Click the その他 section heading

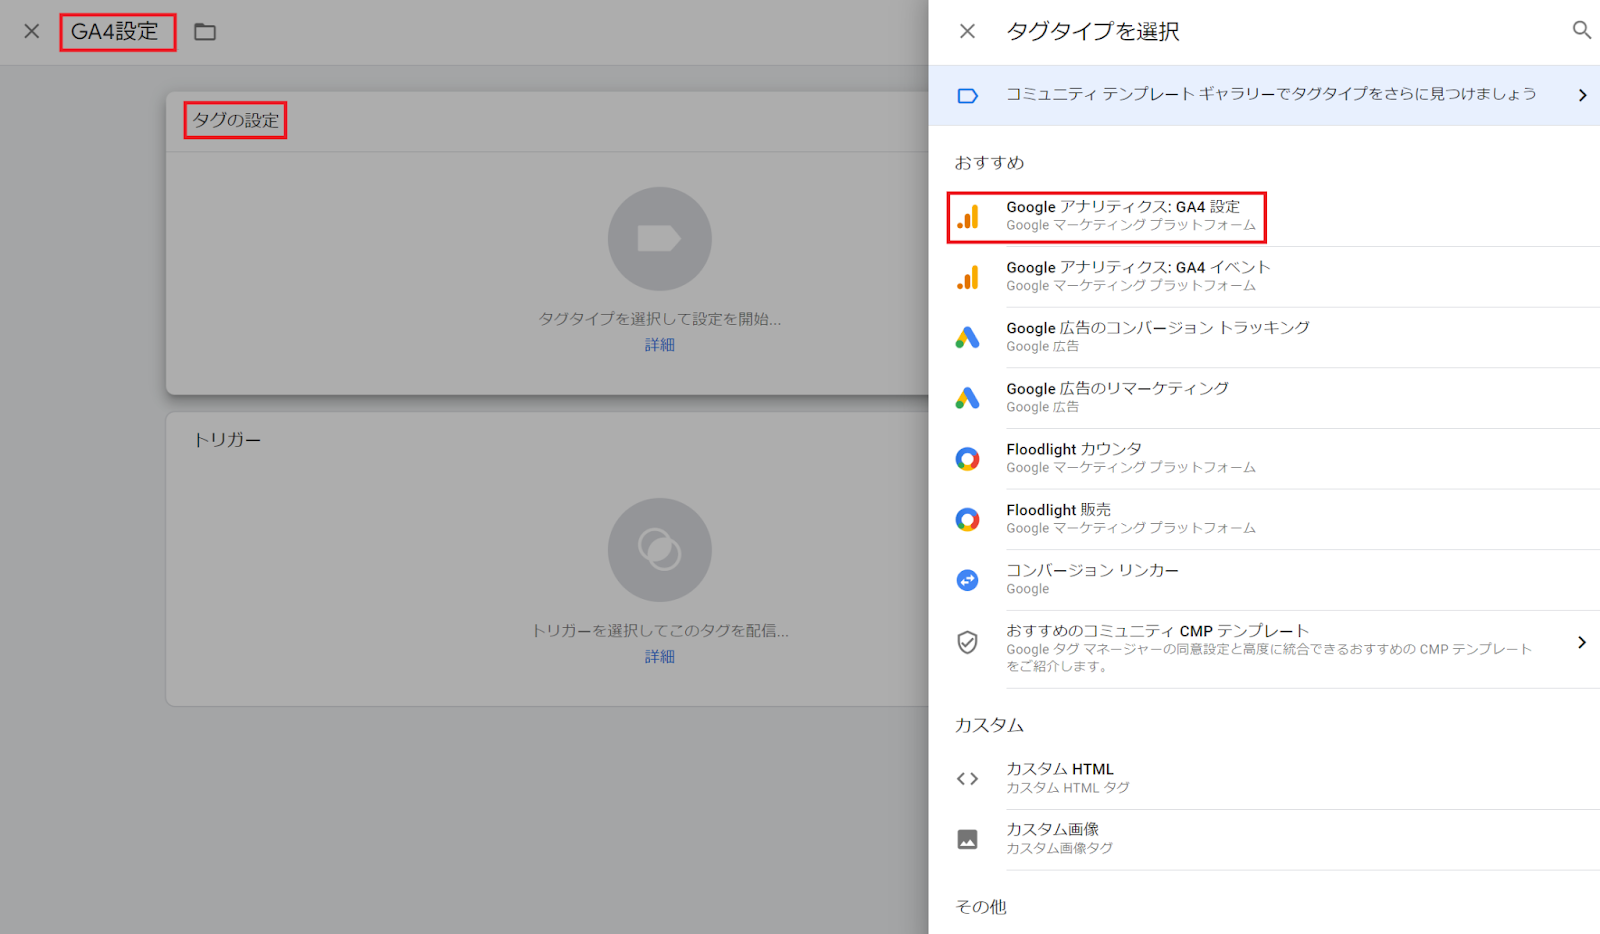981,907
